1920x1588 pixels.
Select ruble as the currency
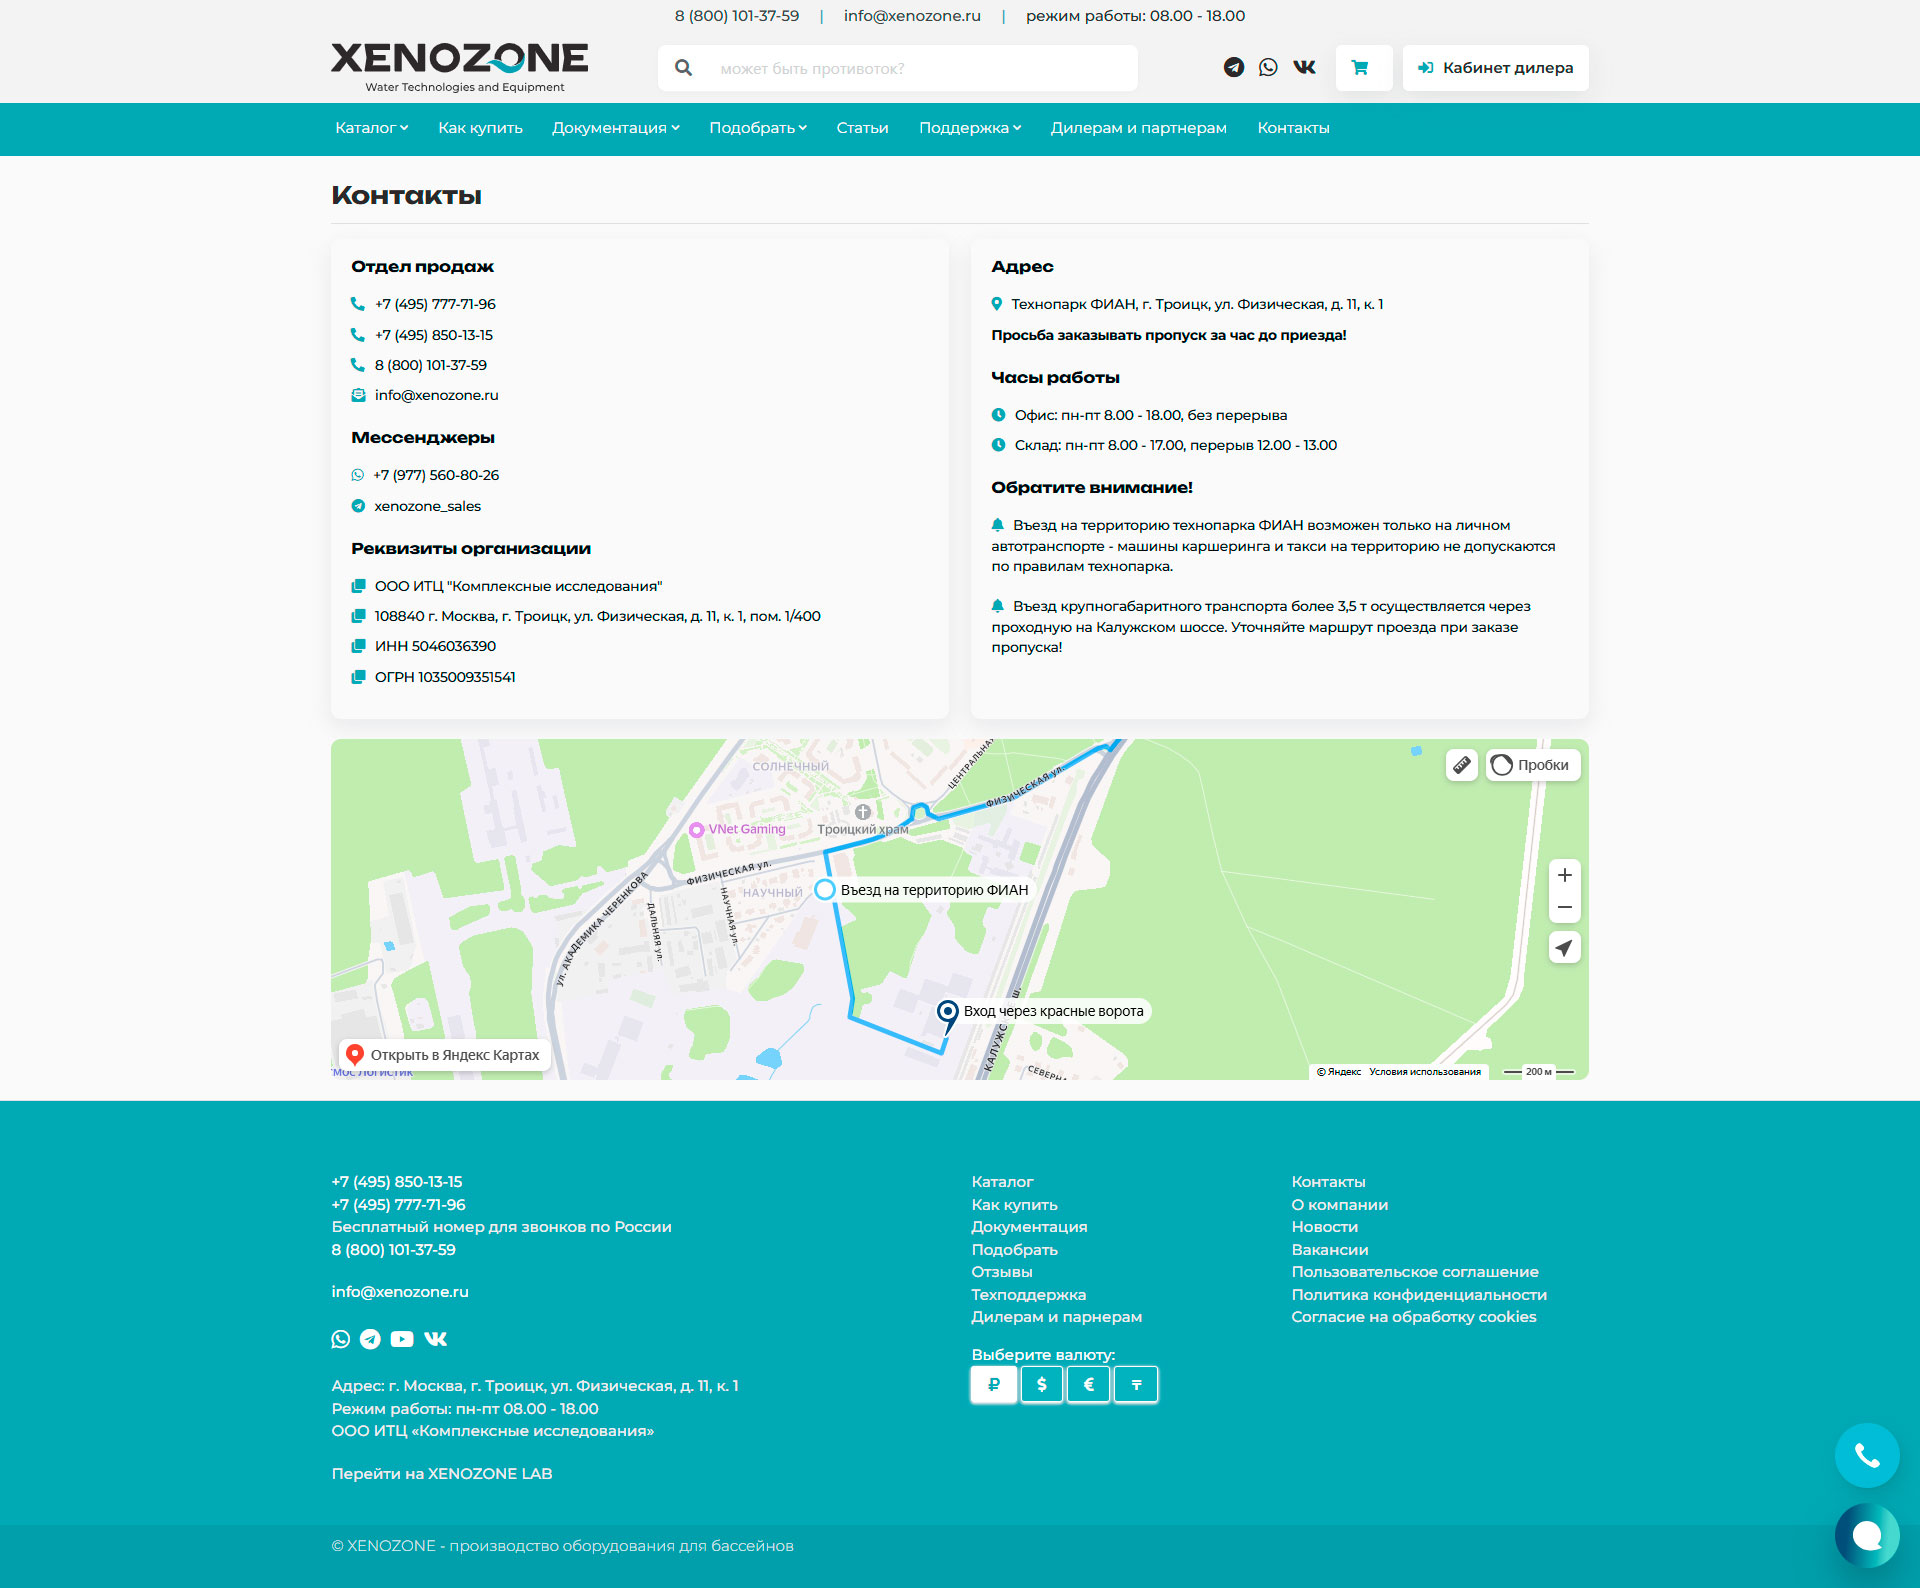(x=994, y=1384)
